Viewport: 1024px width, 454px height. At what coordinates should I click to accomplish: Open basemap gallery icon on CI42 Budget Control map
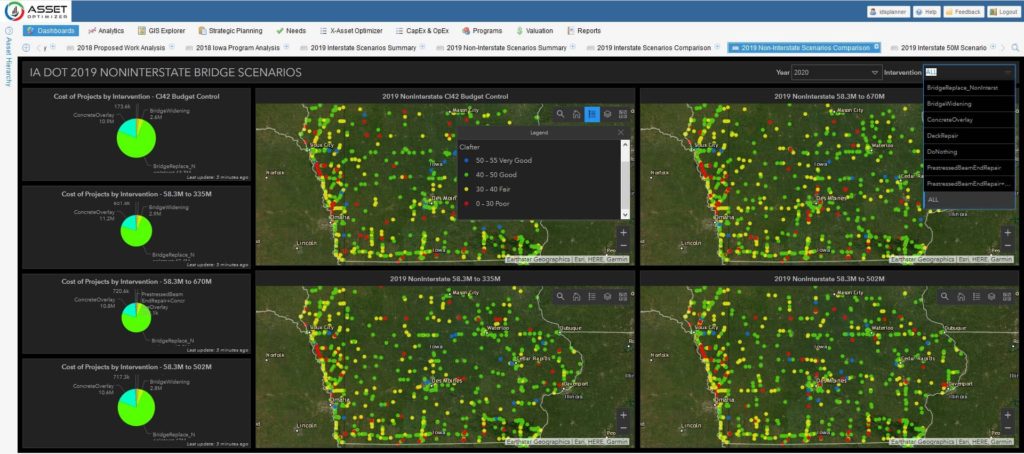[622, 114]
